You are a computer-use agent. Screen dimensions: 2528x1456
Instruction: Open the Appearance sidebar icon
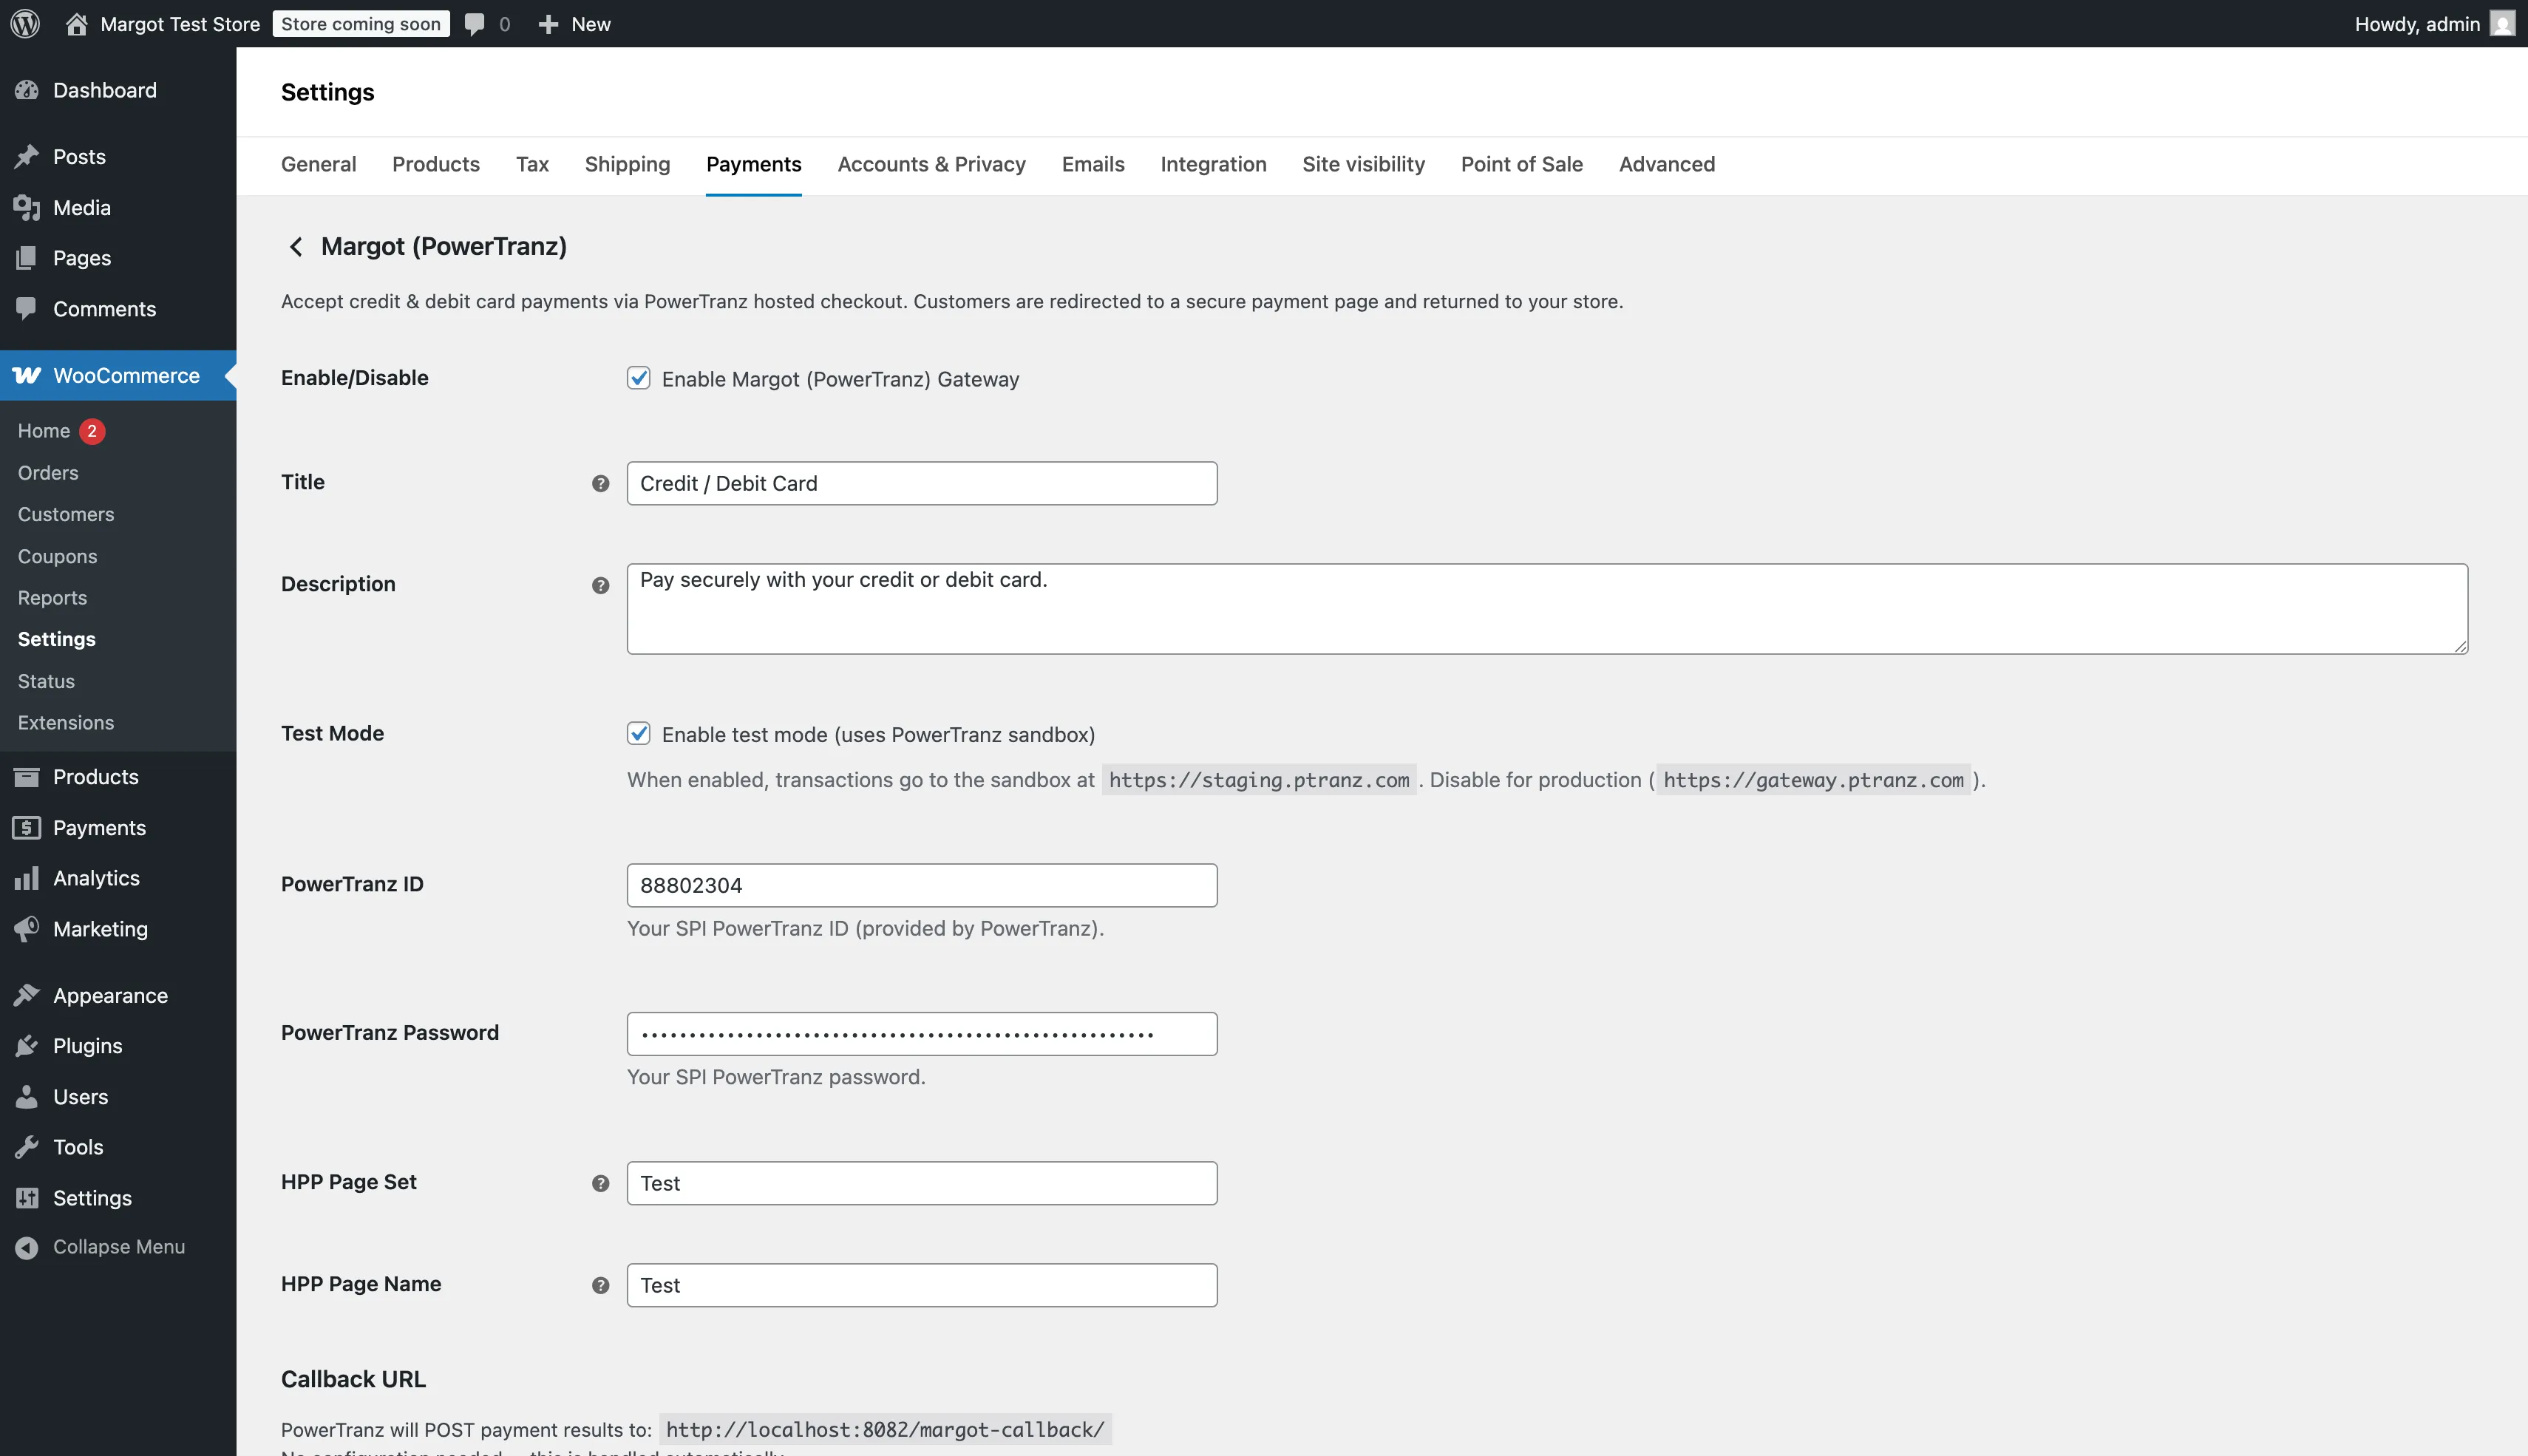(x=27, y=995)
